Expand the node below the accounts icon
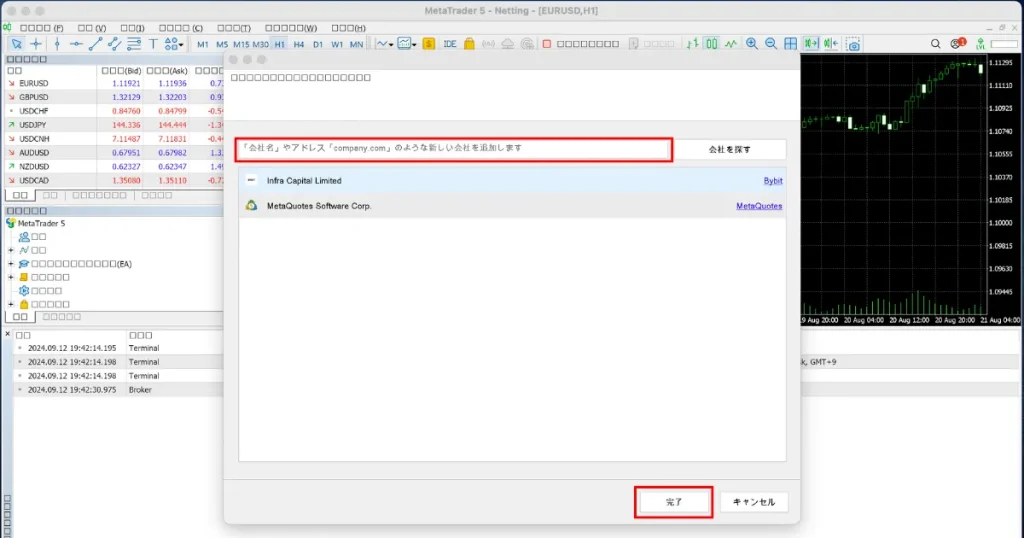 coord(10,250)
